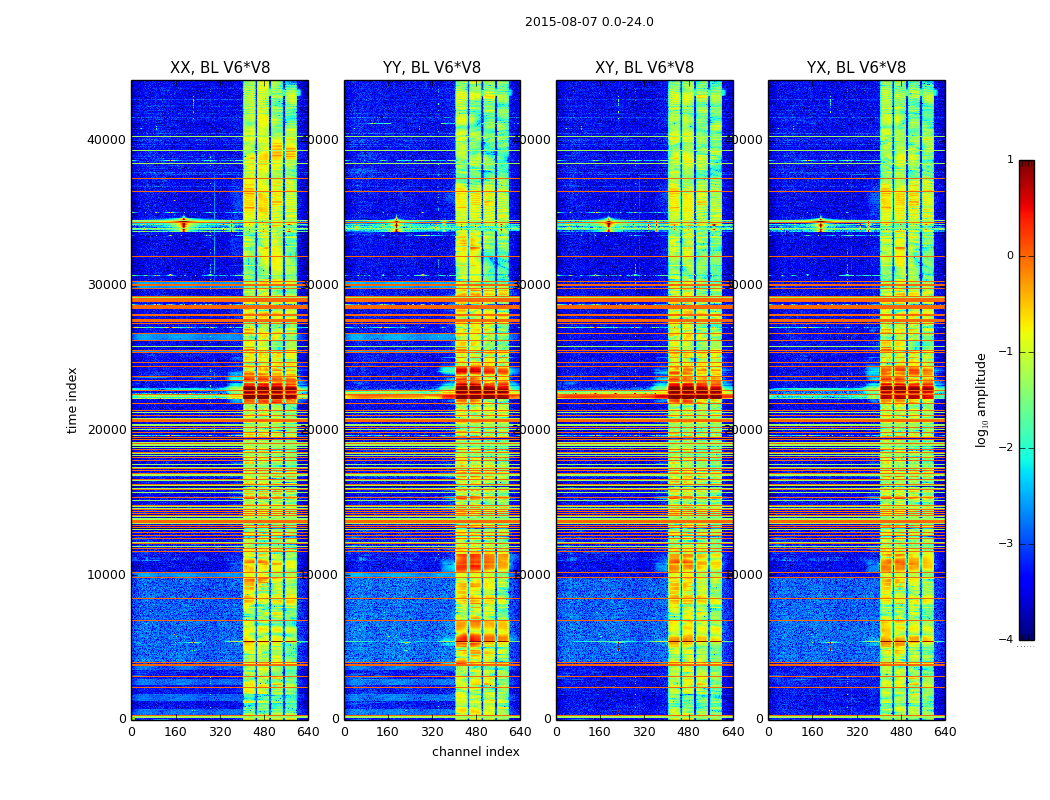Viewport: 1050px width, 800px height.
Task: Select the "XX, BL V6*V8" subplot title
Action: [x=220, y=68]
